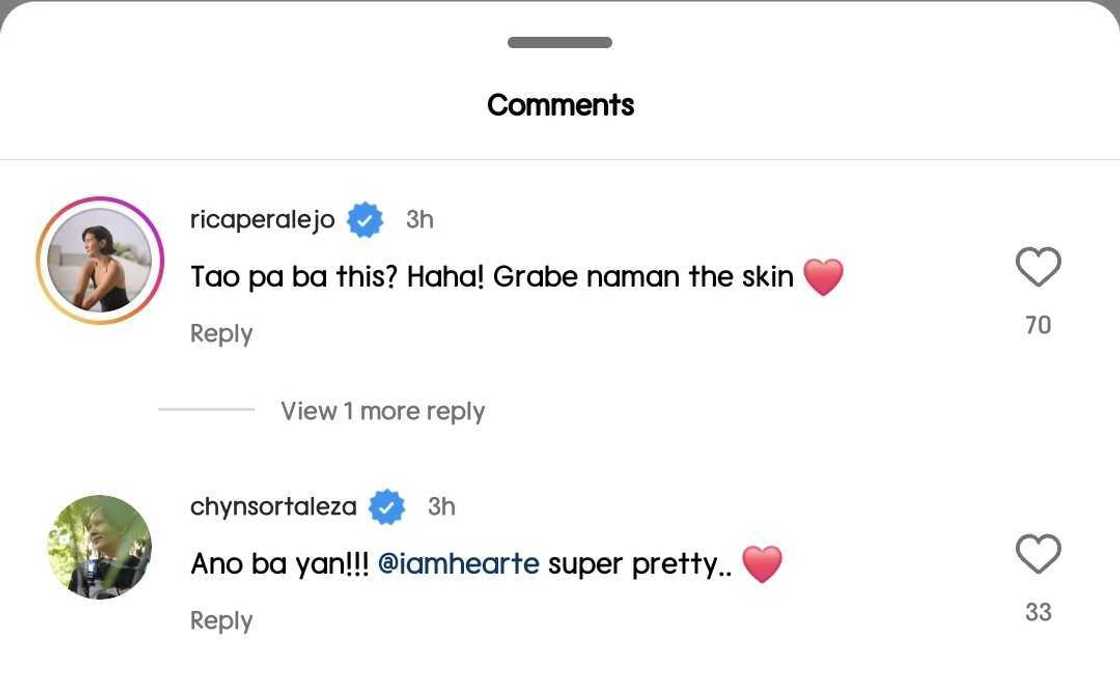
Task: Expand "View 1 more reply" thread
Action: click(382, 411)
